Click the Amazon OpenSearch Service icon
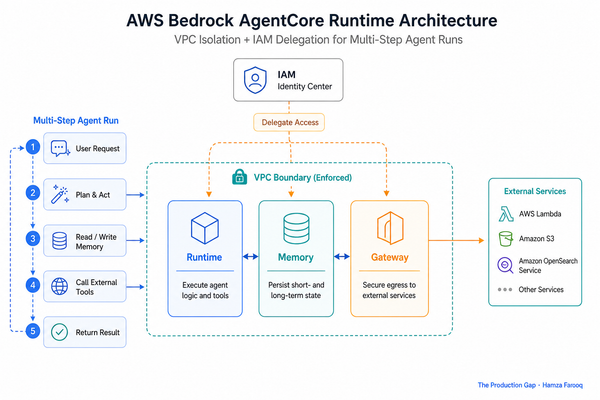 point(505,265)
